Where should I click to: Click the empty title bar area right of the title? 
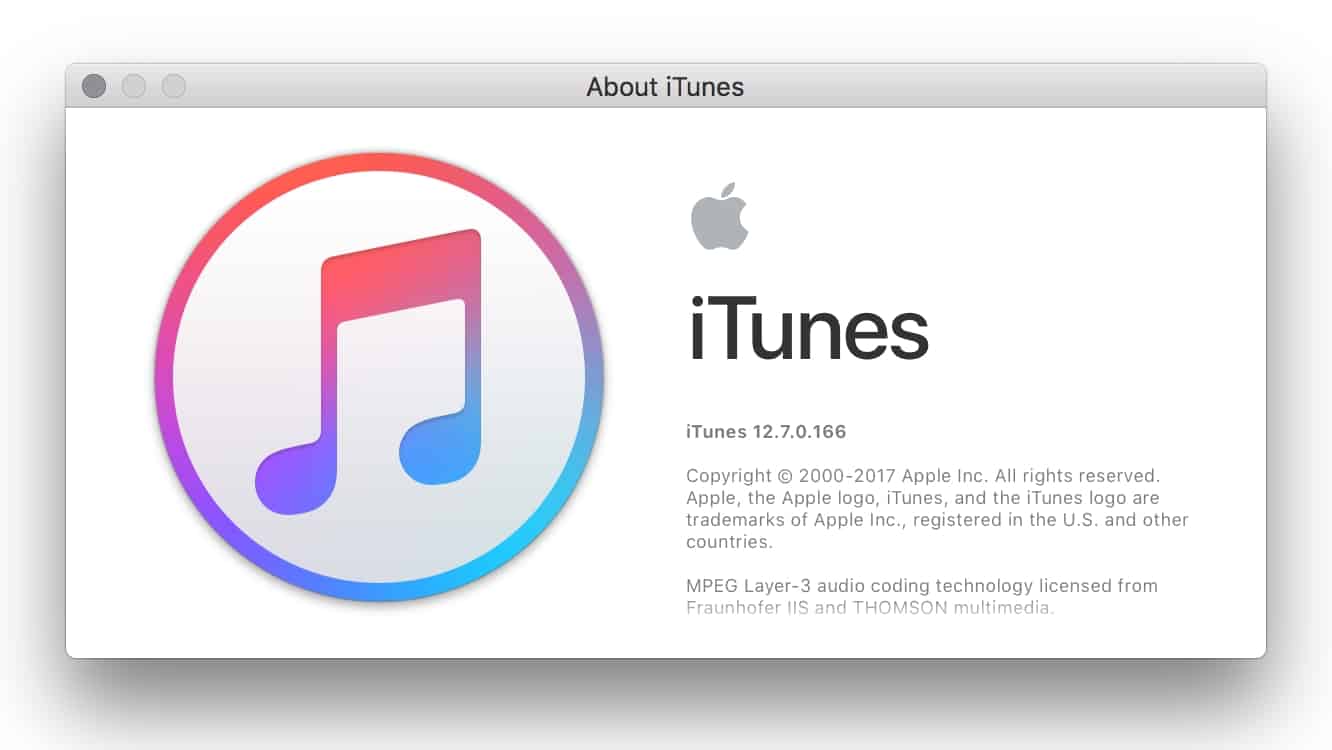pyautogui.click(x=1000, y=86)
